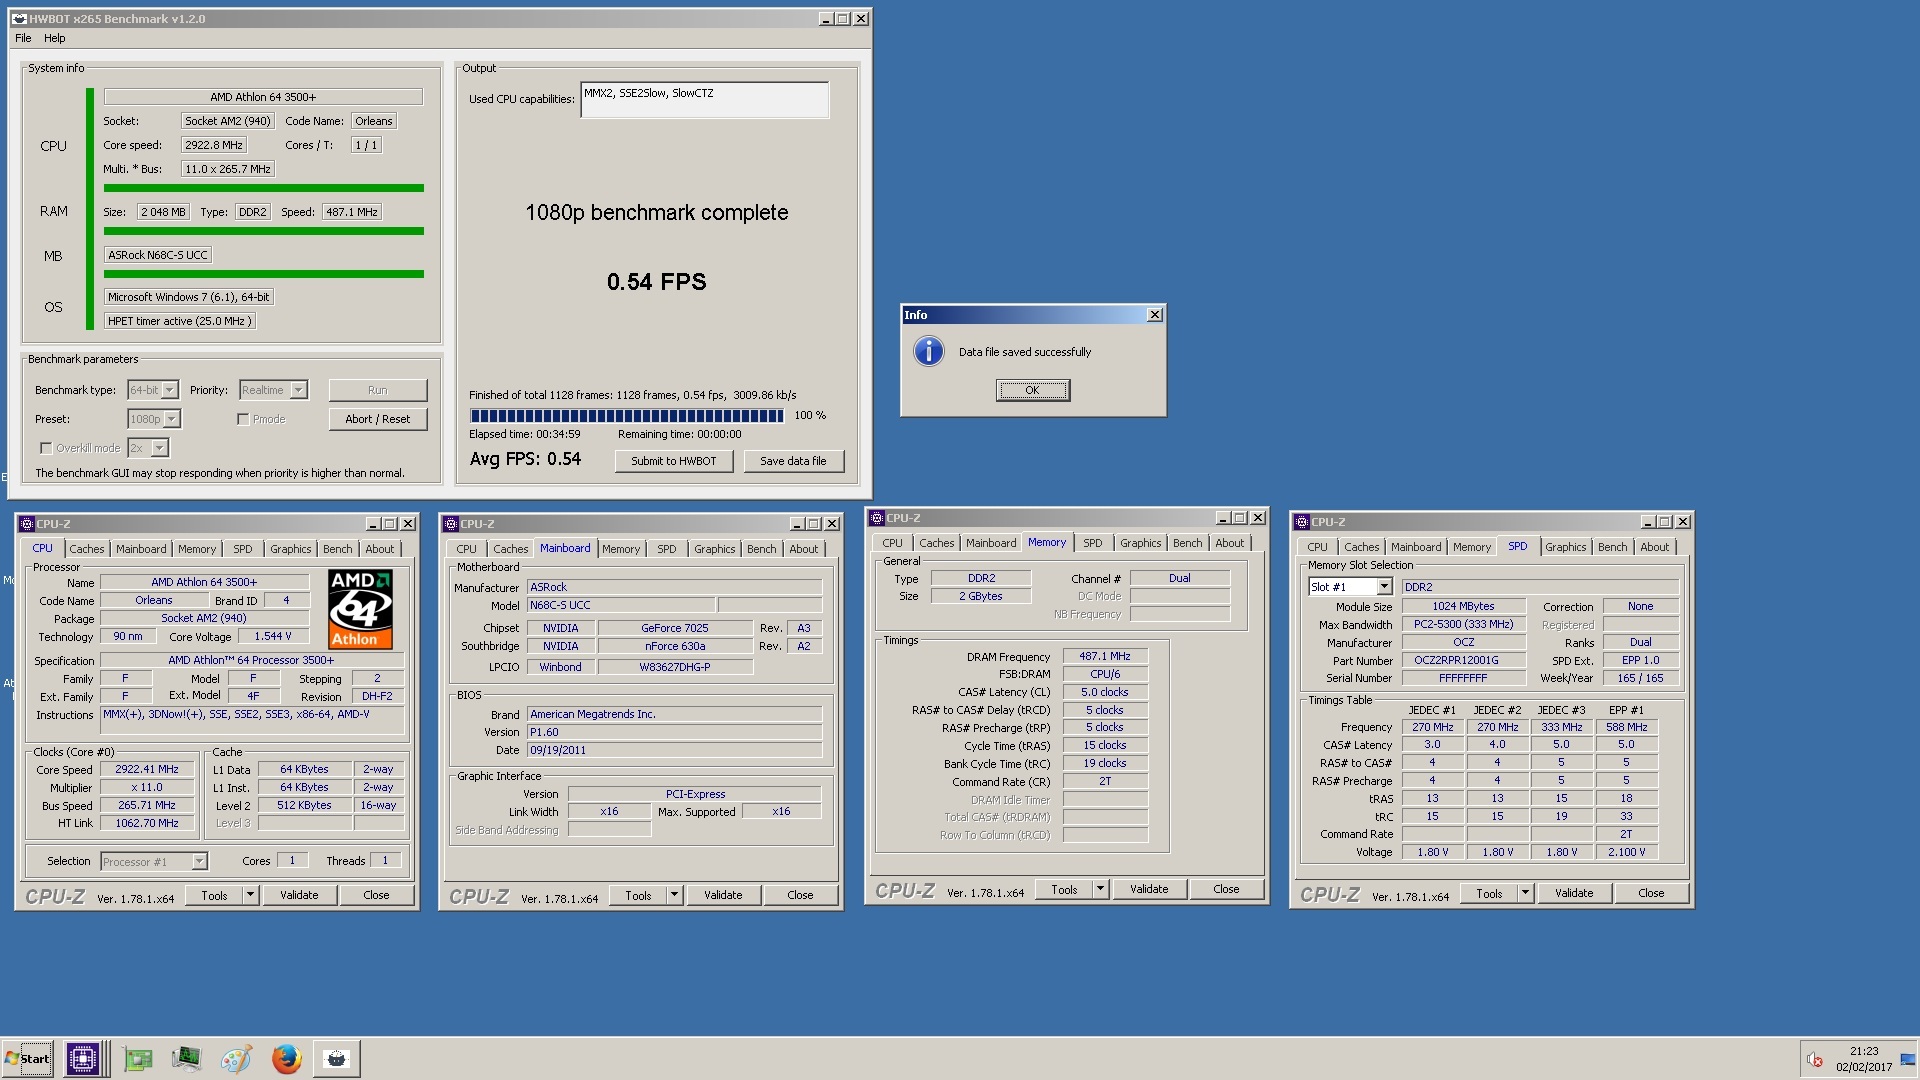Click the Memory CPU-Z window title icon
Viewport: 1920px width, 1080px height.
coord(877,518)
